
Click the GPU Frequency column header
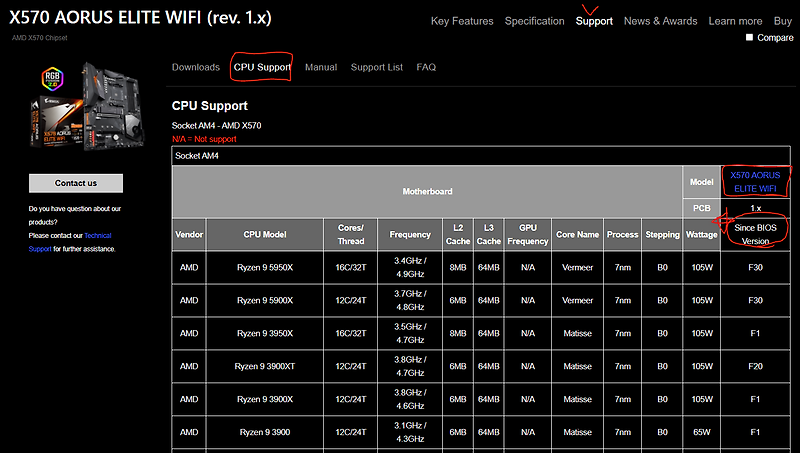click(528, 235)
